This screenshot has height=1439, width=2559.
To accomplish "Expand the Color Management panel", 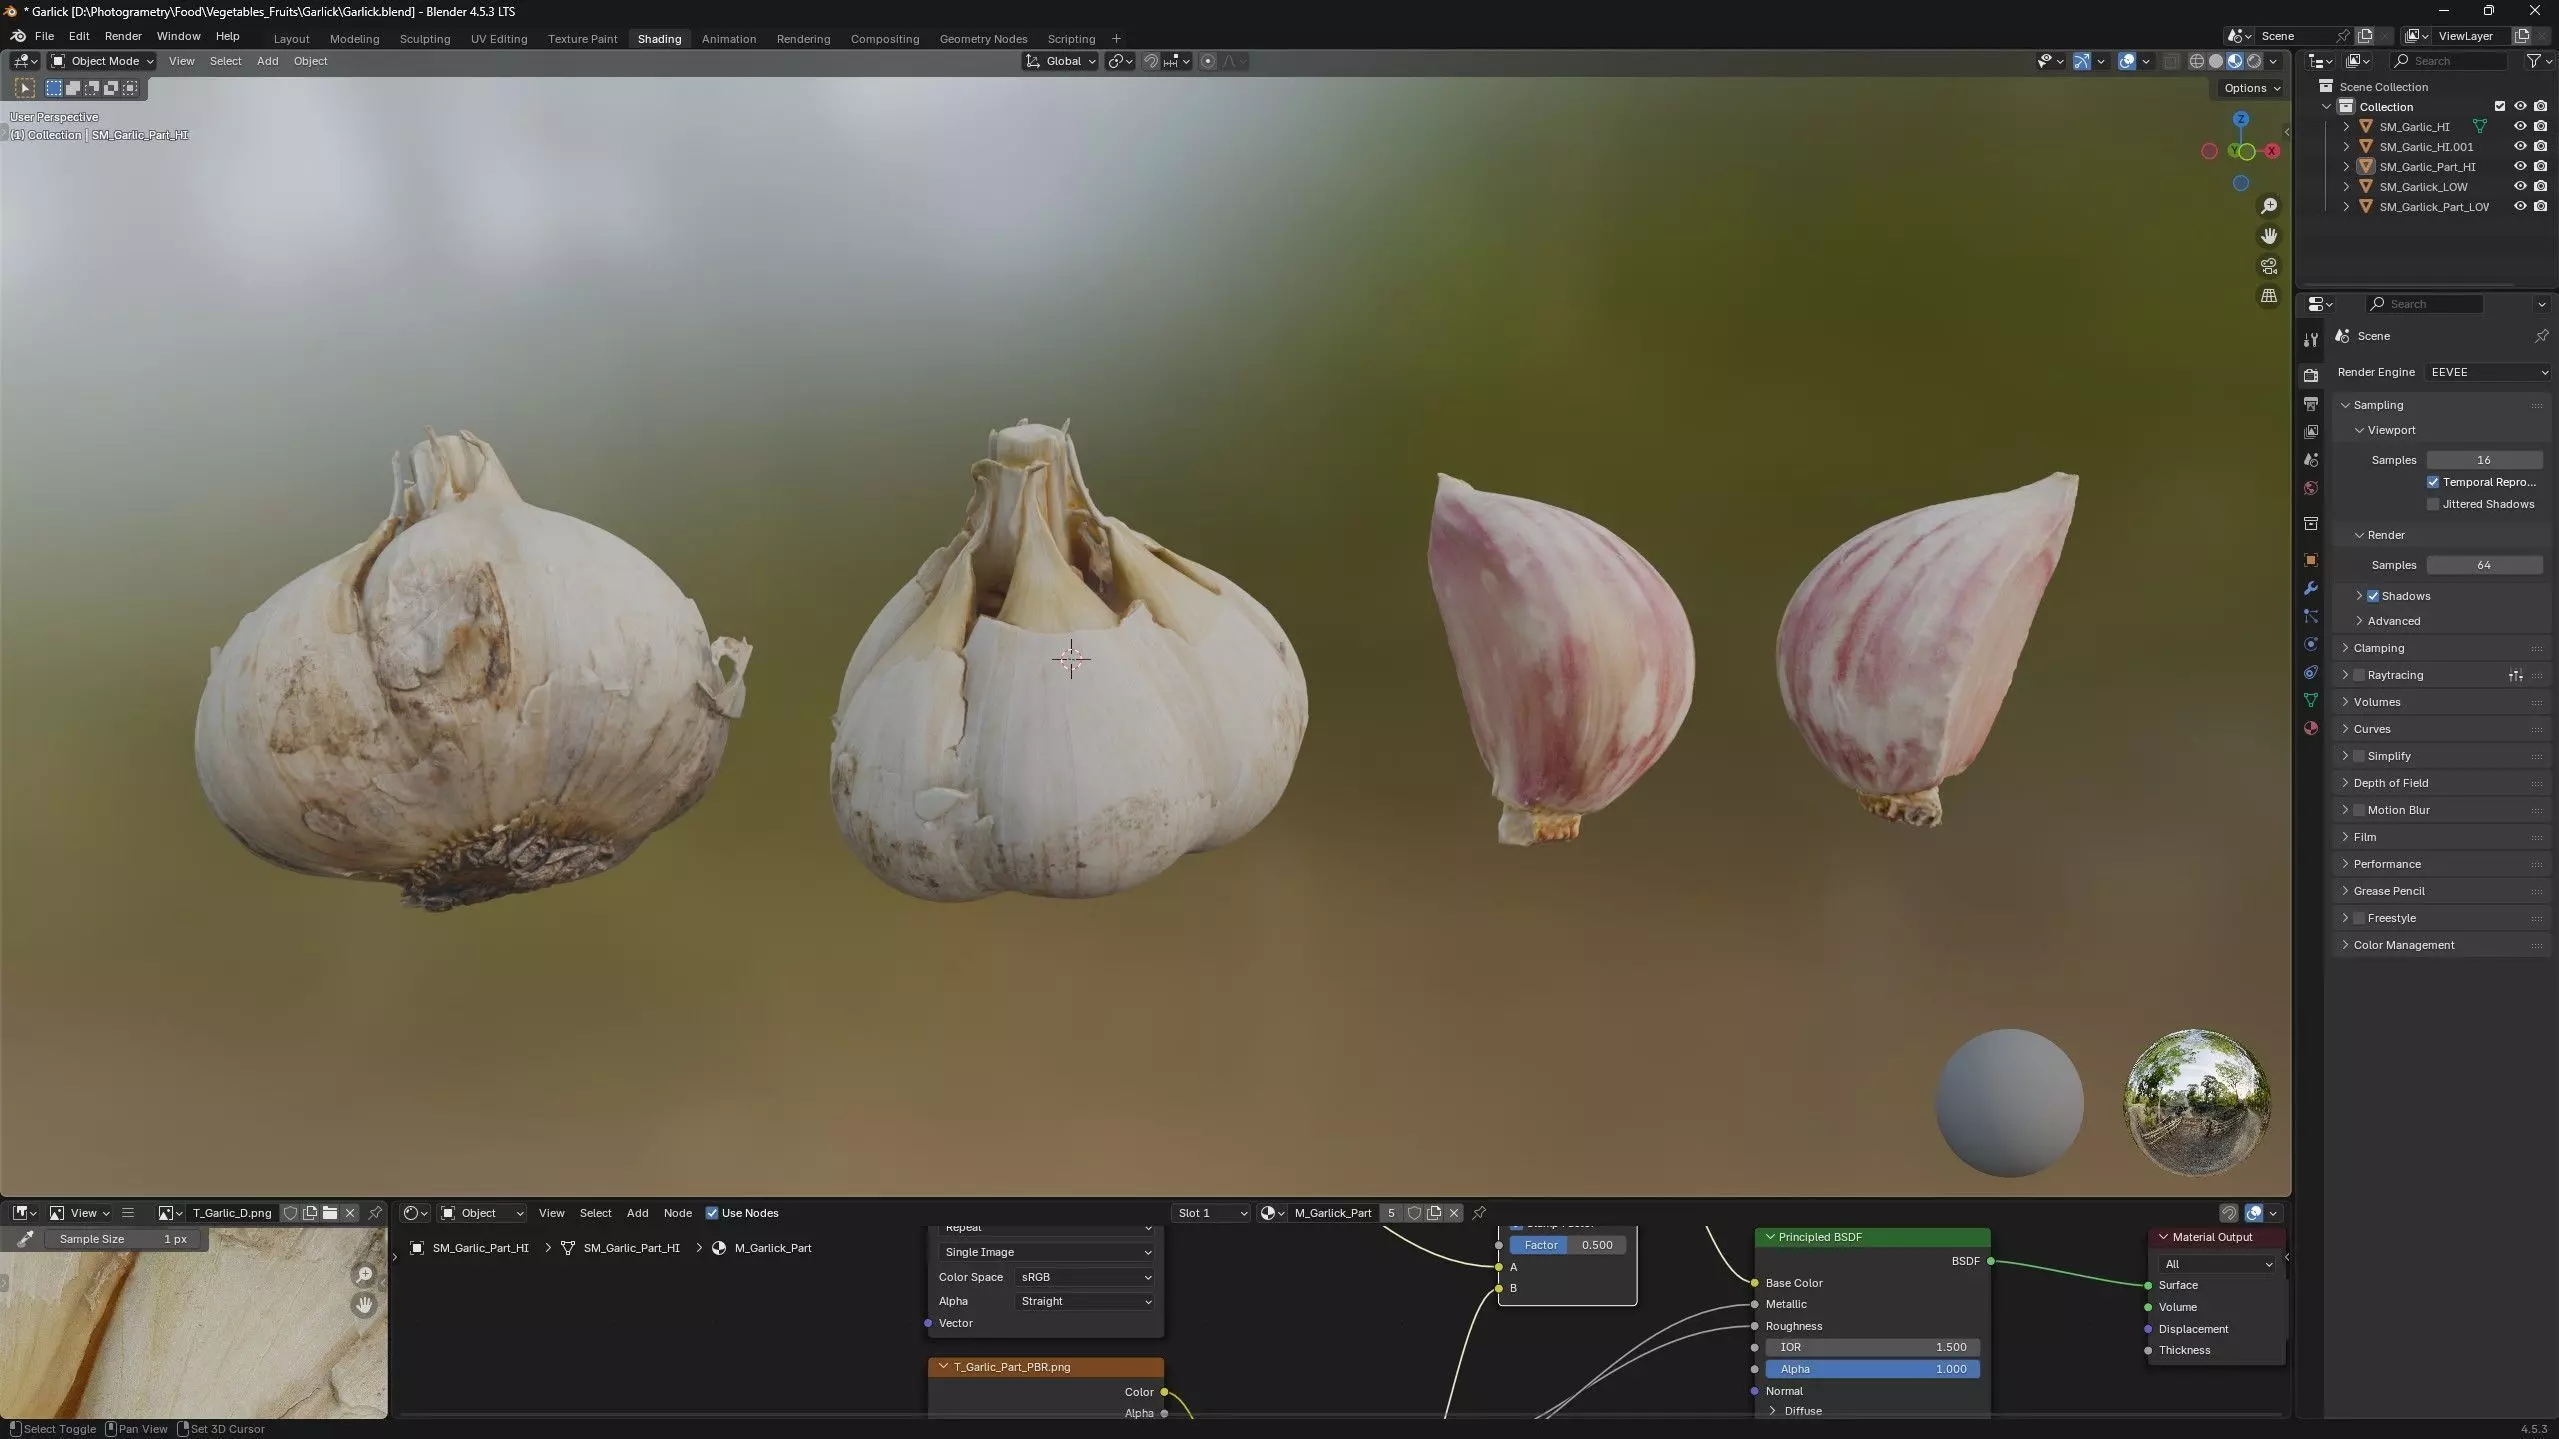I will pos(2442,945).
